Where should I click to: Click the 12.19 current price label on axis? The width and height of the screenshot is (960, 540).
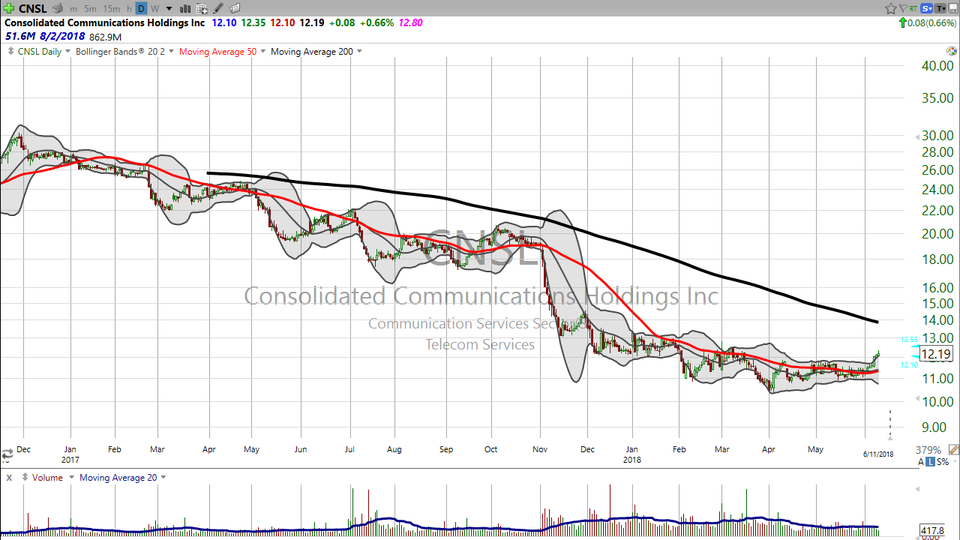tap(935, 354)
